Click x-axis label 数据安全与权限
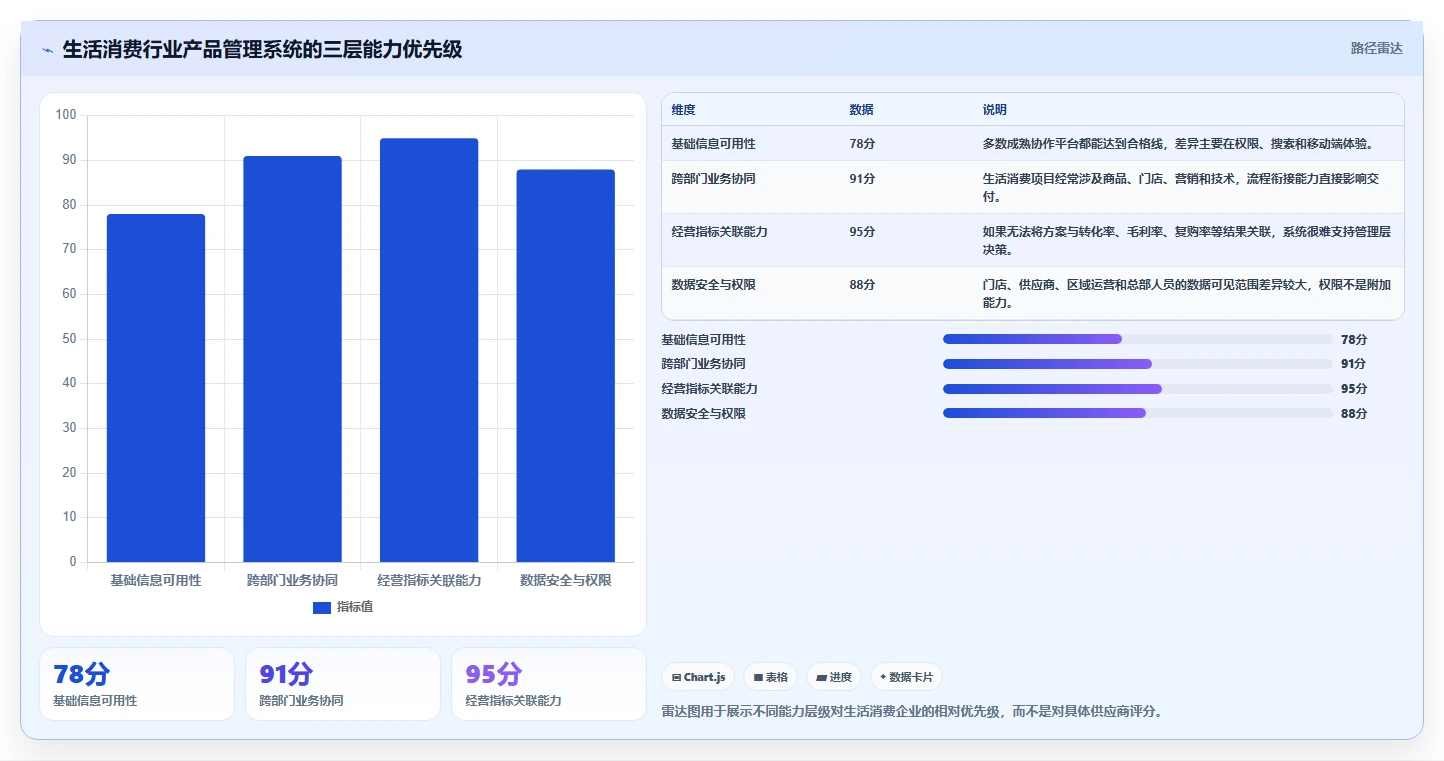Viewport: 1444px width, 761px height. pyautogui.click(x=566, y=580)
